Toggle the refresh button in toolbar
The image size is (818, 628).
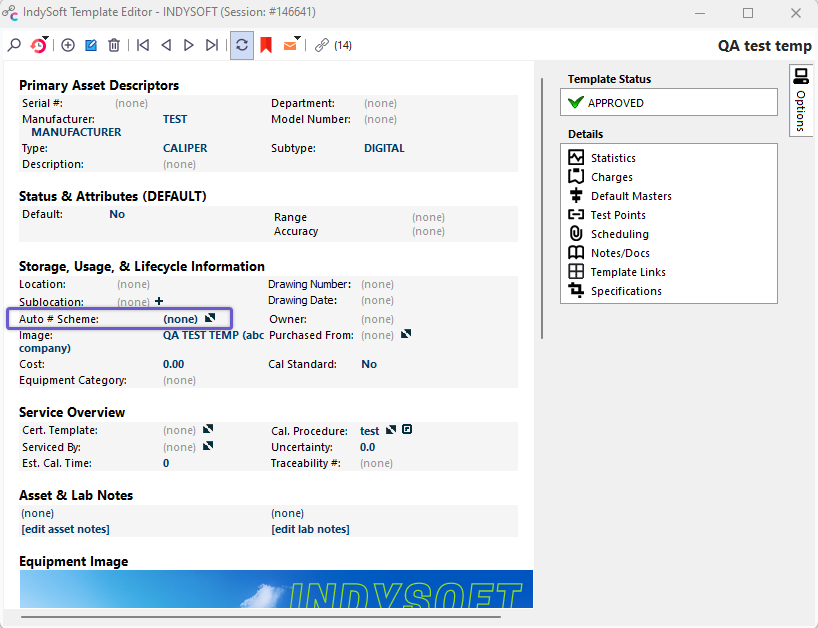241,45
